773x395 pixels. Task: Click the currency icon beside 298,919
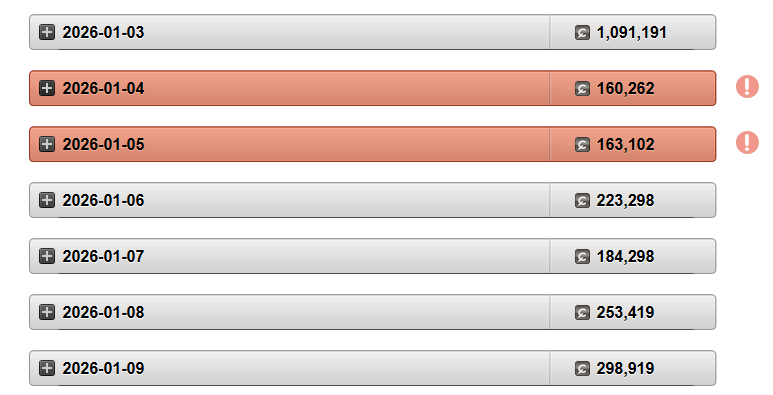582,368
